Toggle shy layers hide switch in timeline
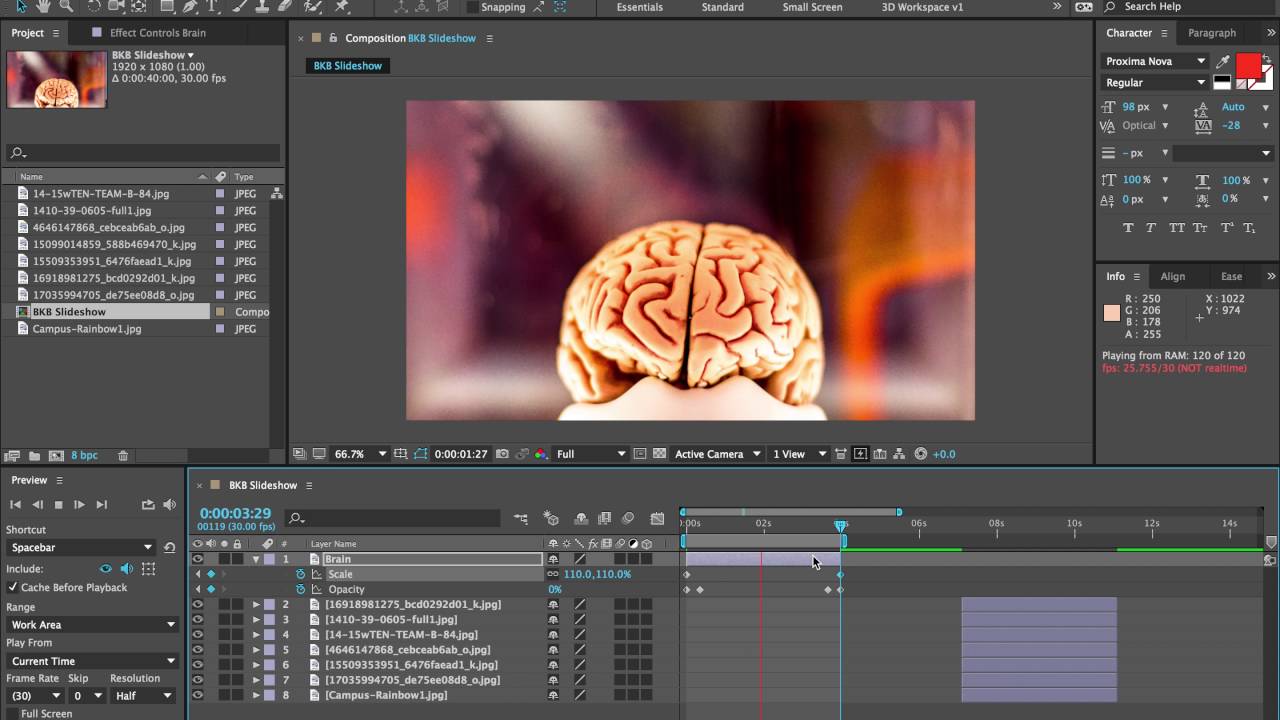This screenshot has height=720, width=1280. click(x=581, y=518)
